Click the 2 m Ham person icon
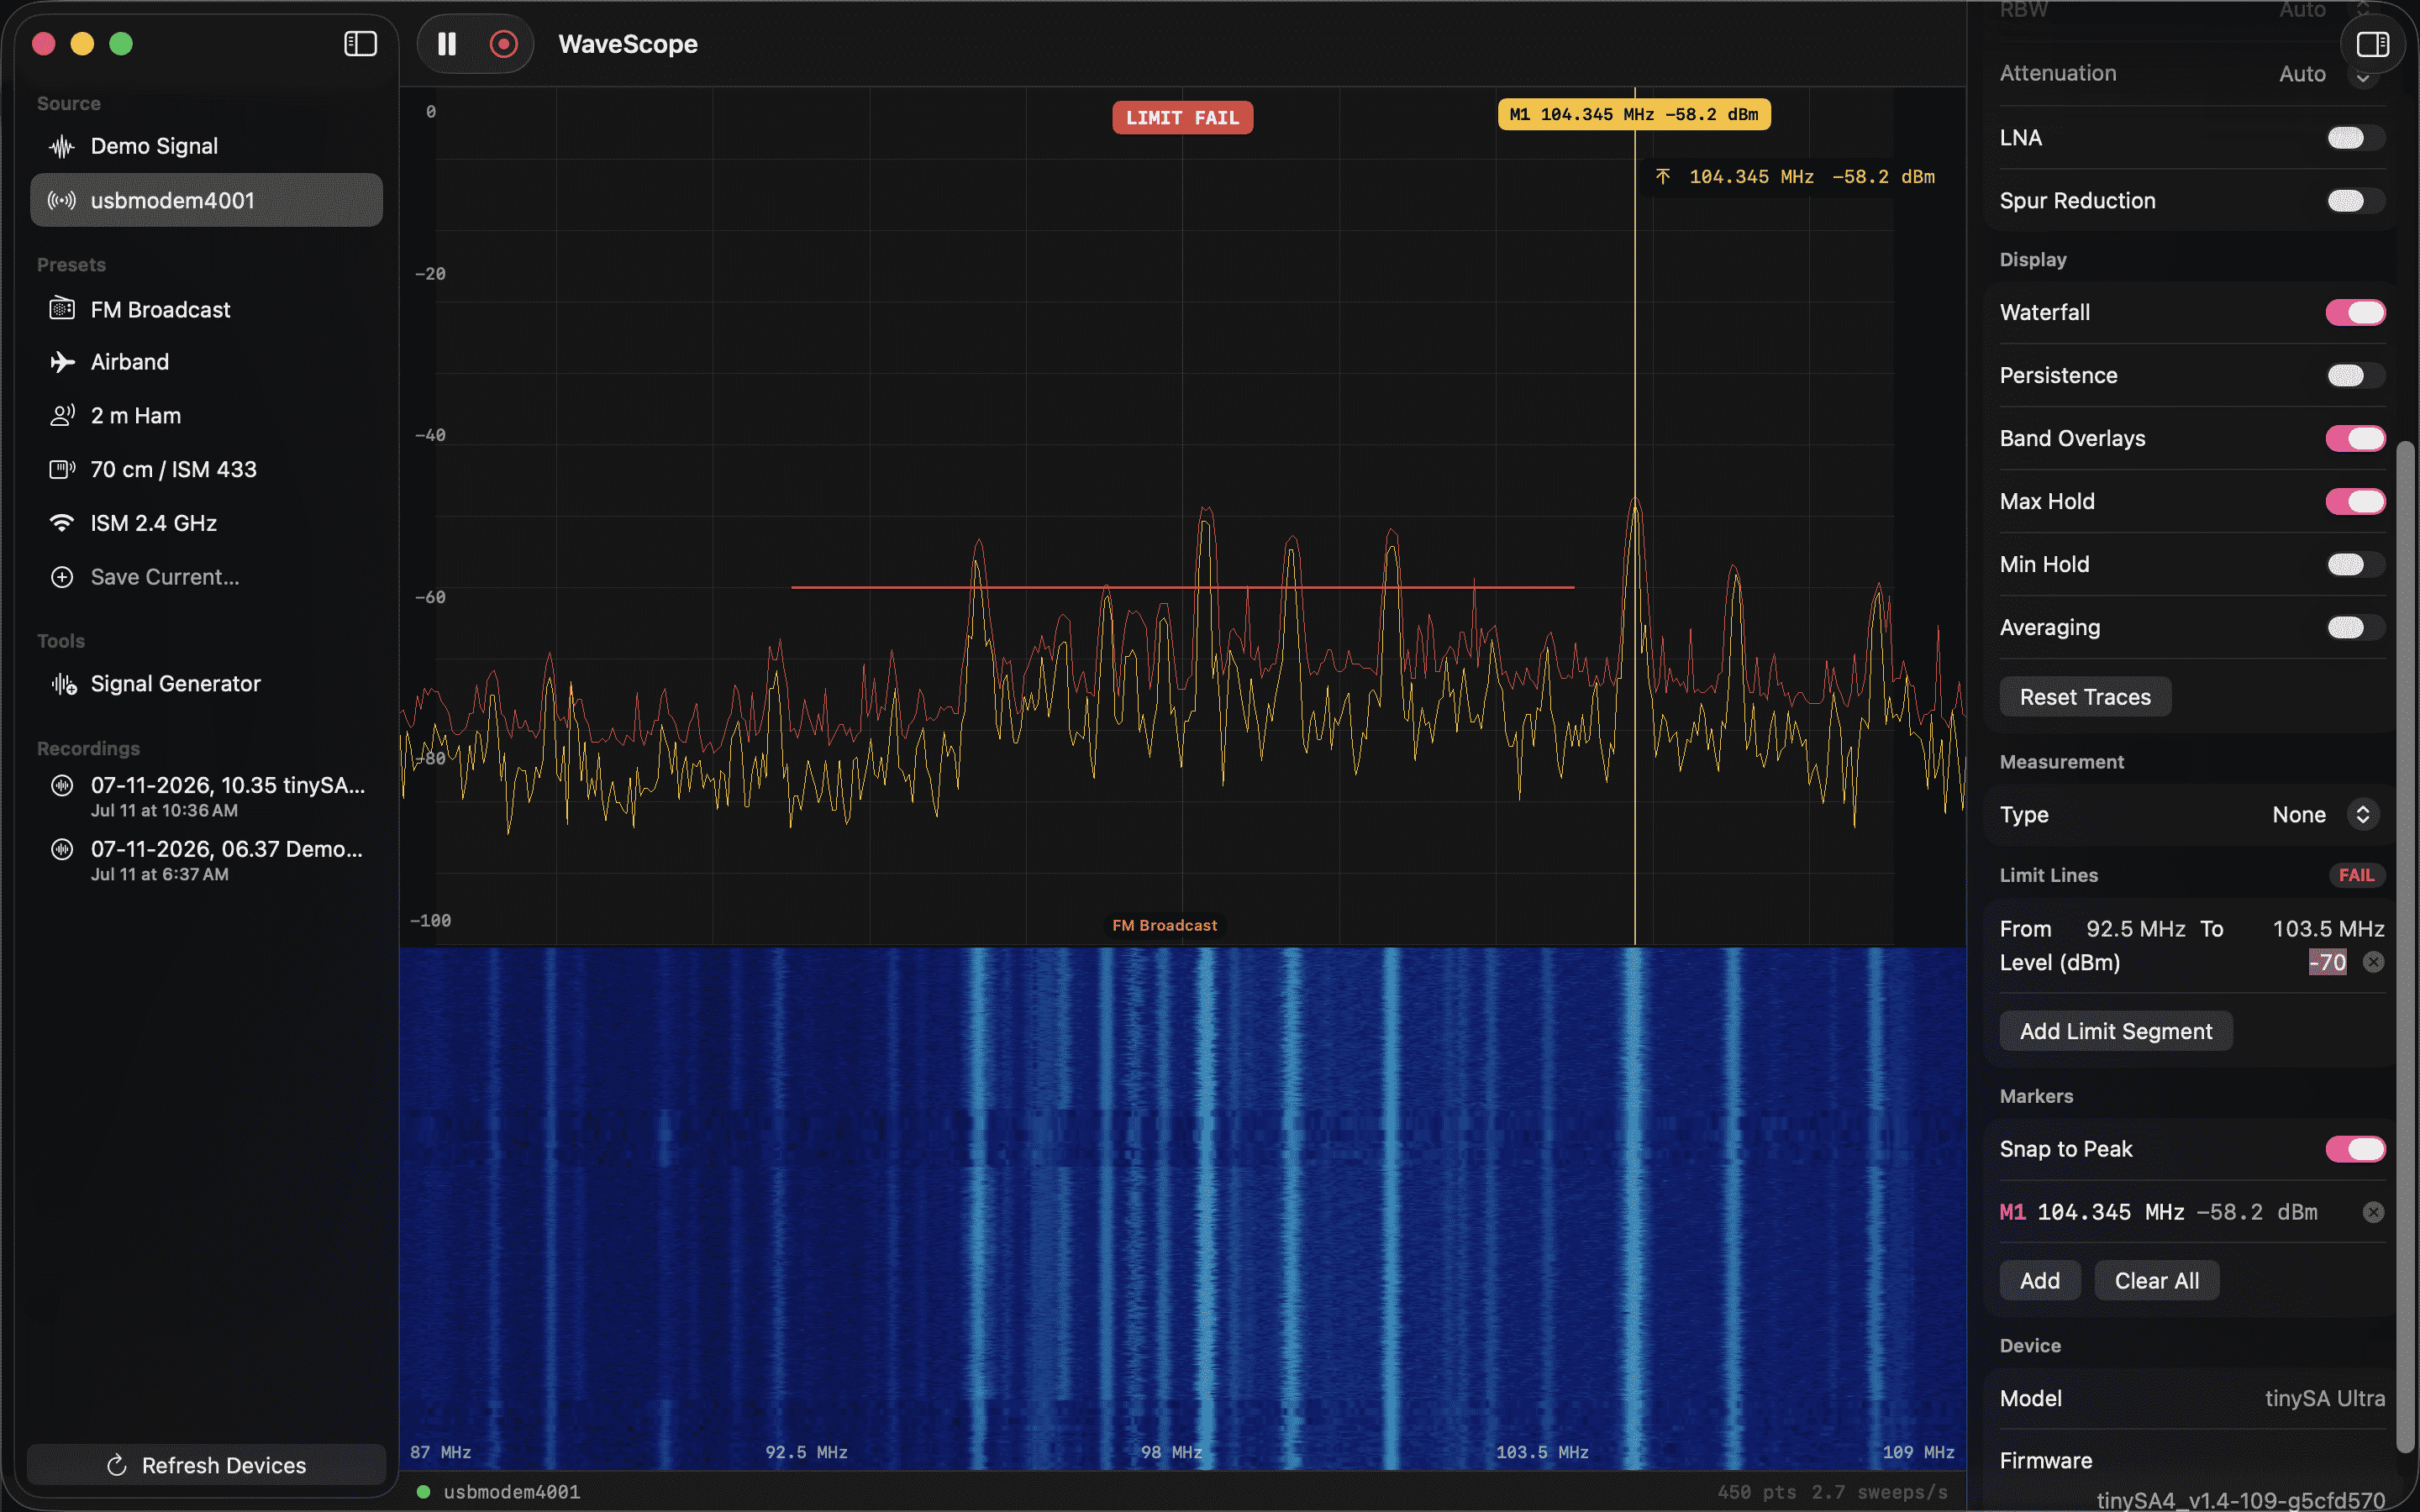 62,415
